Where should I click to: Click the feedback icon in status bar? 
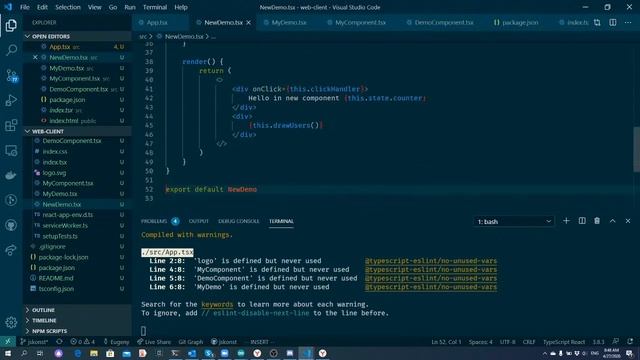616,342
